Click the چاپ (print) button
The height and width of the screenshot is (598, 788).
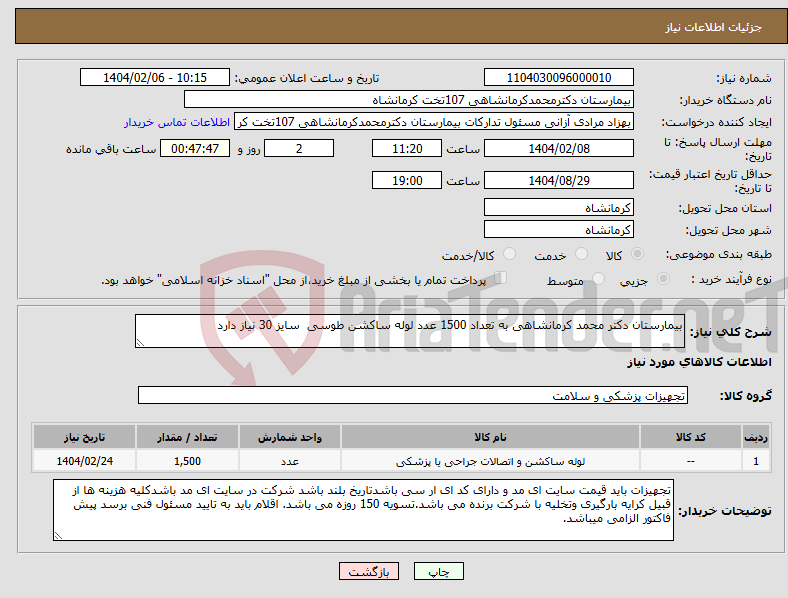(x=438, y=571)
